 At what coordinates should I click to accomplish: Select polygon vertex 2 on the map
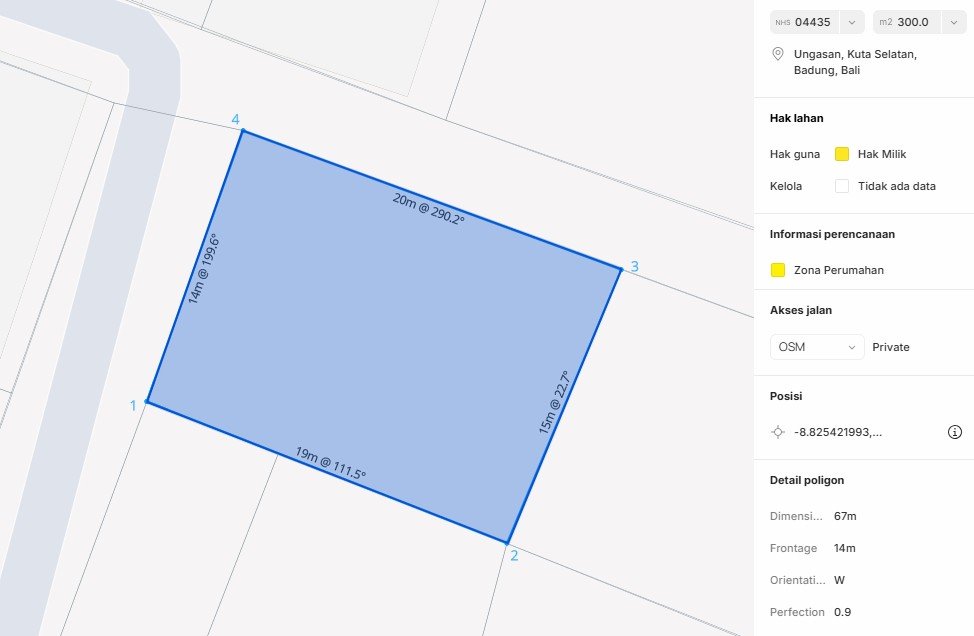pos(507,543)
